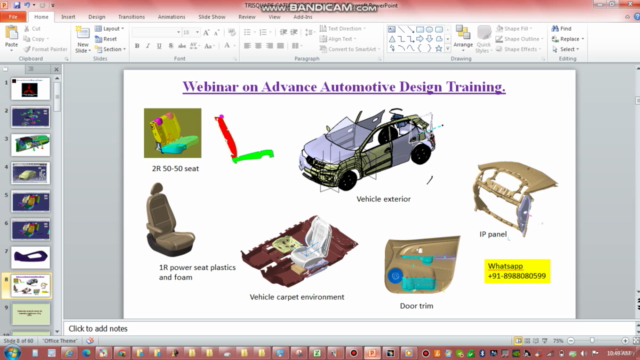This screenshot has width=640, height=360.
Task: Justify text alignment
Action: [x=280, y=46]
